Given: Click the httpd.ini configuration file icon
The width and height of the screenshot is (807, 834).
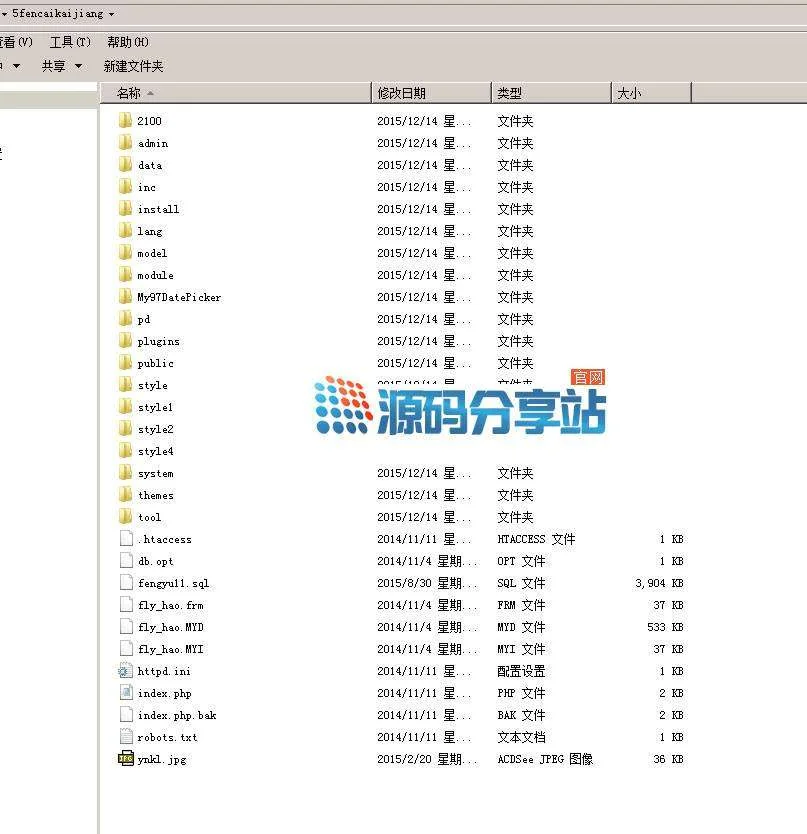Looking at the screenshot, I should (x=125, y=671).
